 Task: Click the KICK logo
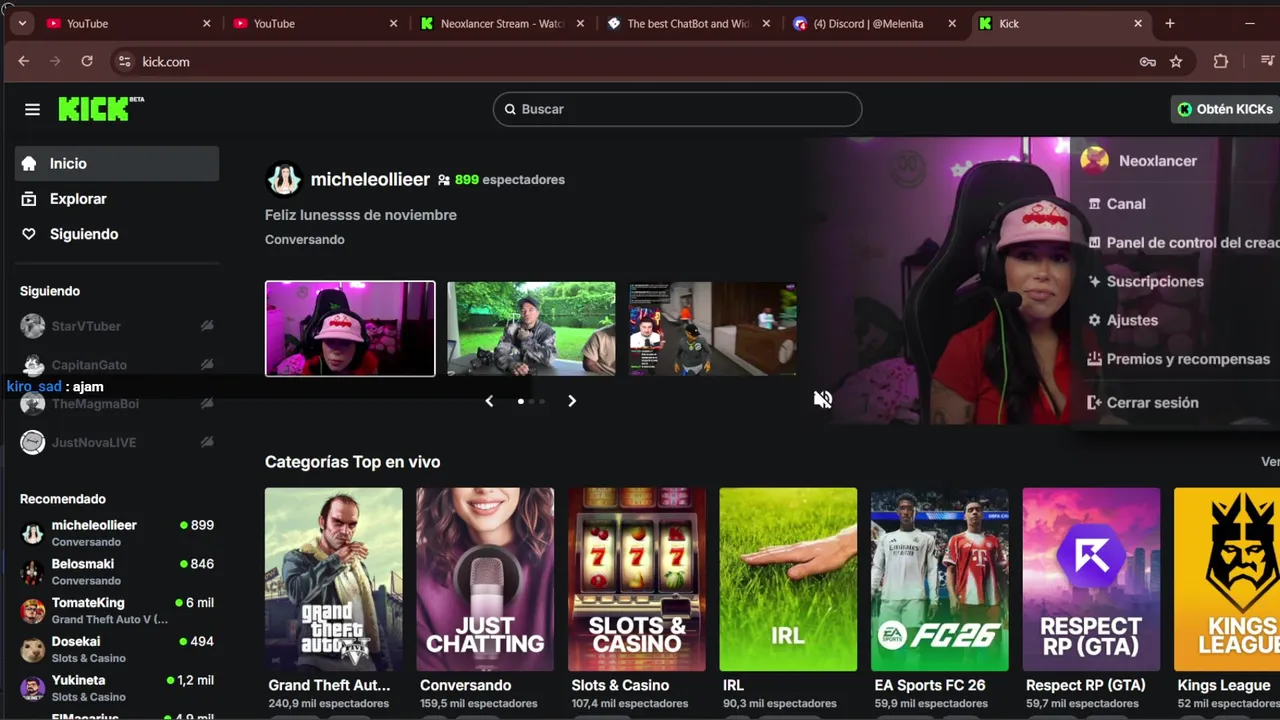[101, 108]
